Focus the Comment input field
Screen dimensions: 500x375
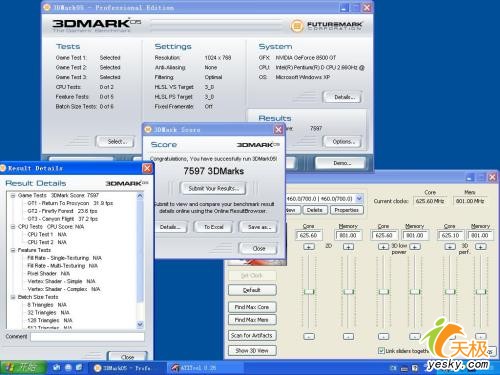click(x=87, y=337)
